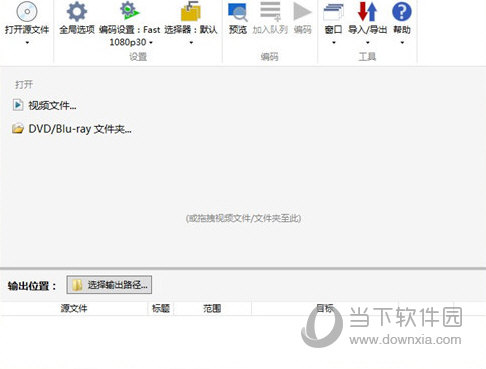Click the 标题 column header

pos(161,308)
